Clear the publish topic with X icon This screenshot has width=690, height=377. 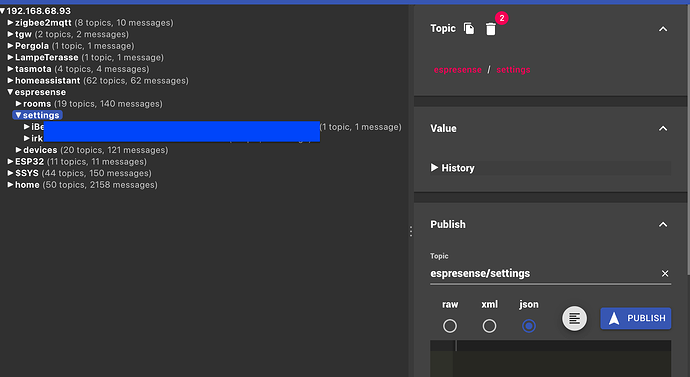coord(665,274)
